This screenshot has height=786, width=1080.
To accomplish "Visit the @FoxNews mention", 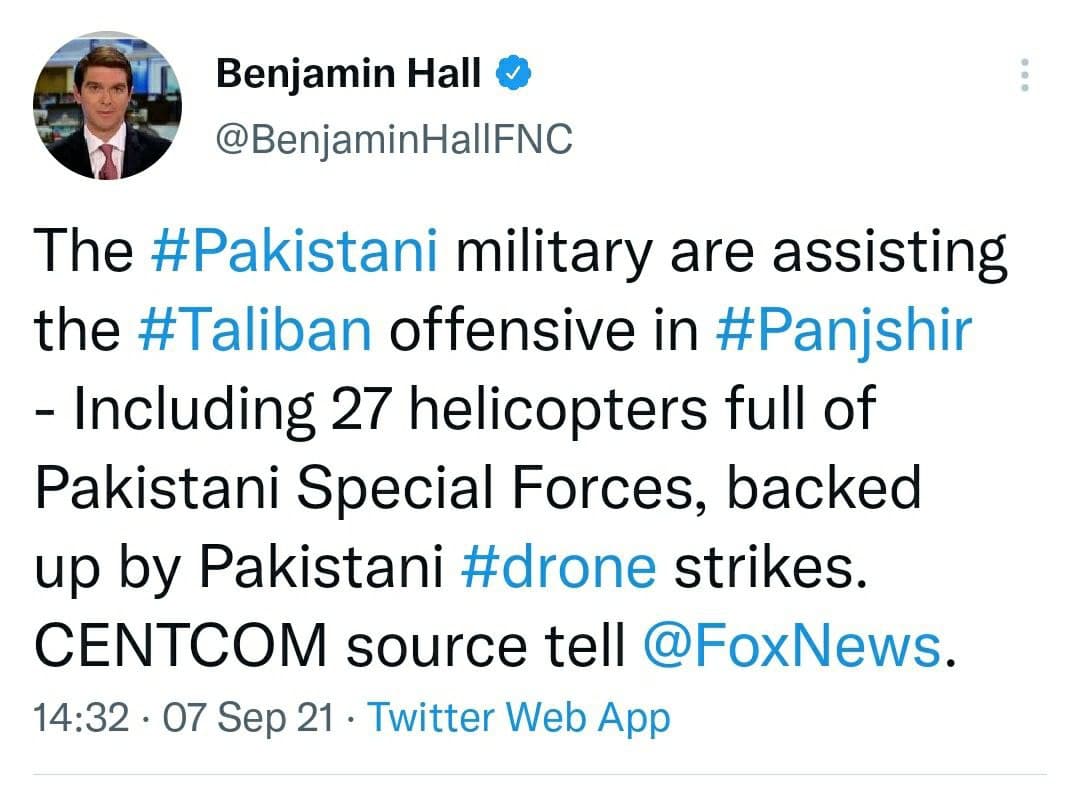I will pyautogui.click(x=791, y=645).
